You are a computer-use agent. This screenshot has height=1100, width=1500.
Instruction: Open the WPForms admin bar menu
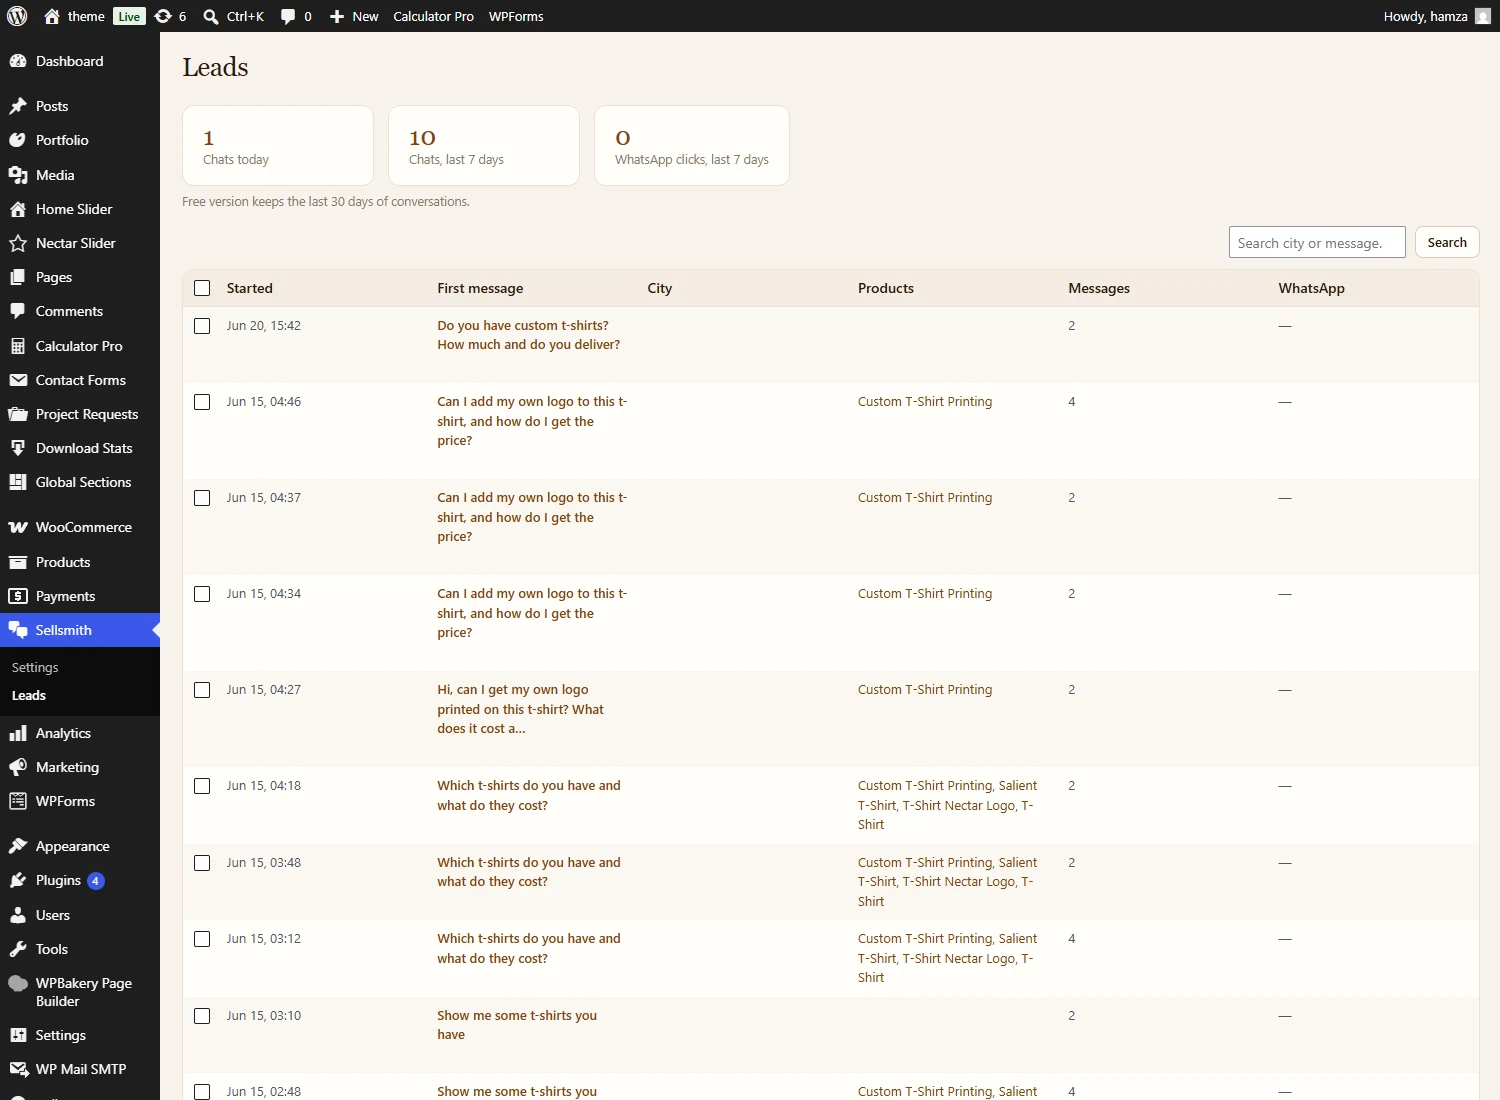coord(516,16)
